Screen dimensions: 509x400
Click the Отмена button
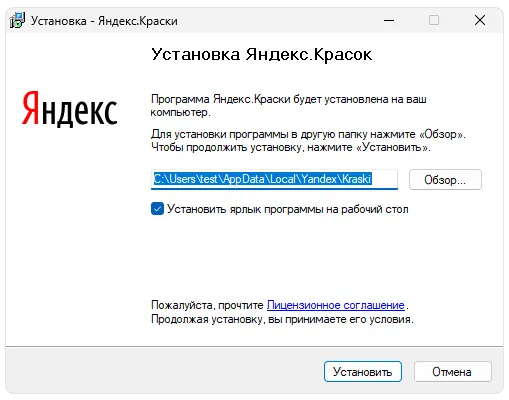[452, 371]
